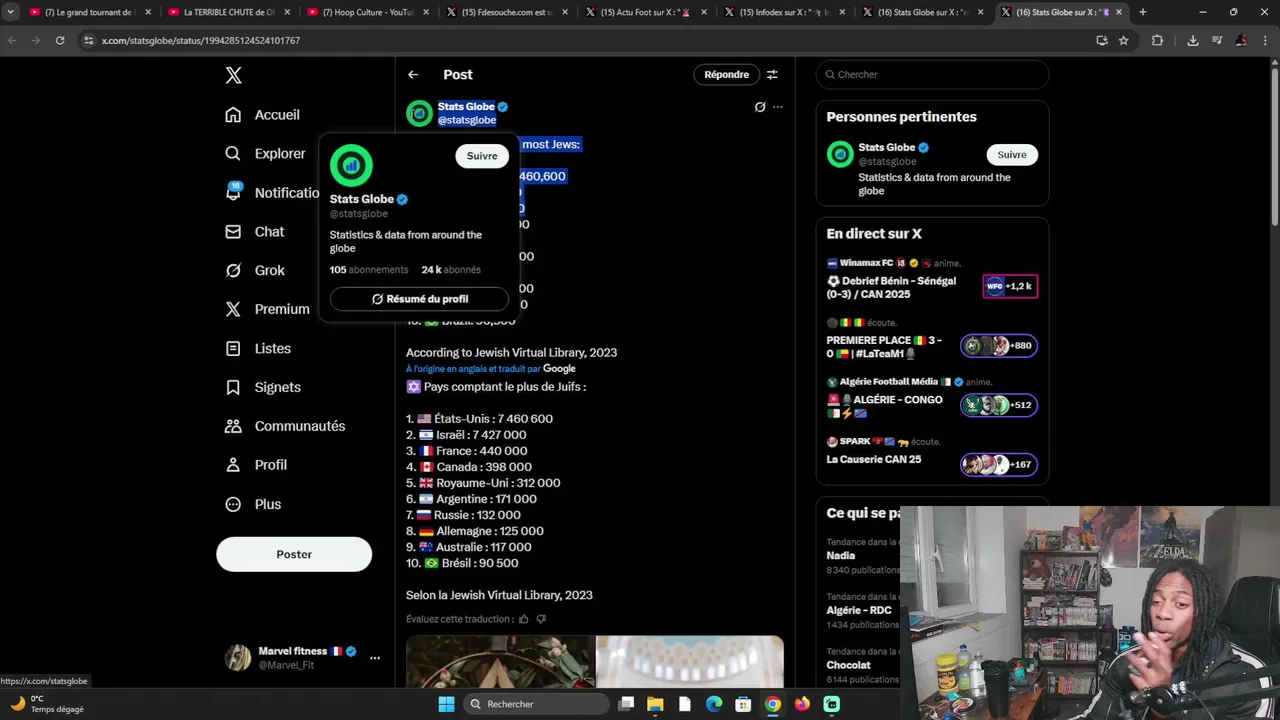Click the Poster button
Viewport: 1280px width, 720px height.
pos(294,554)
